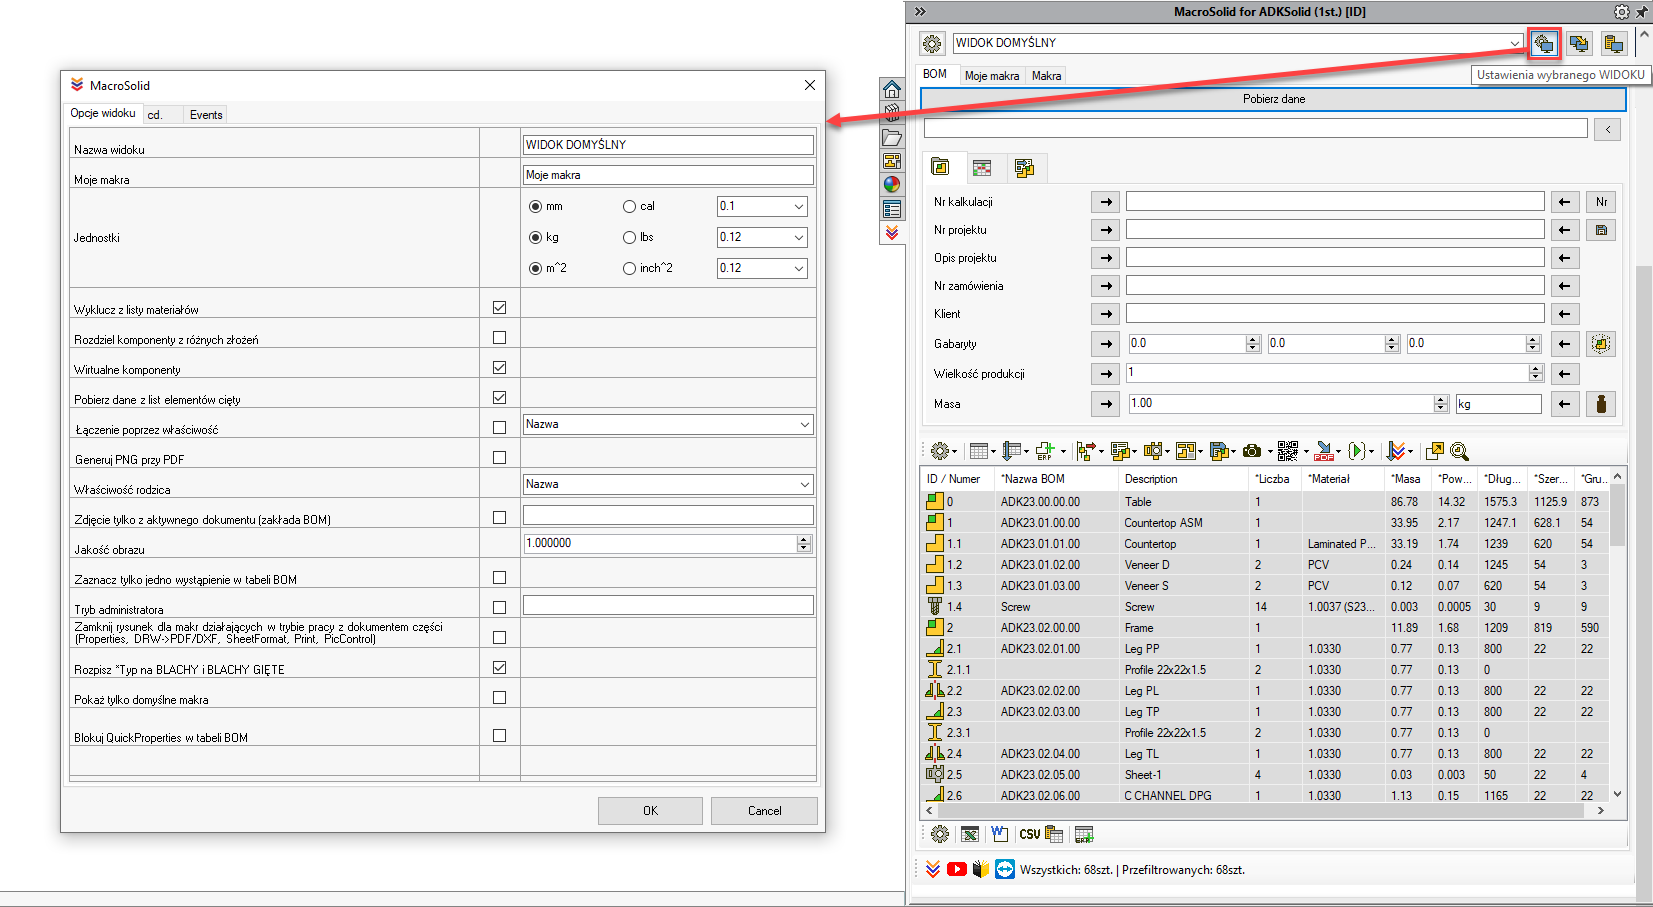This screenshot has height=907, width=1653.
Task: Select the BOM tab
Action: coord(935,74)
